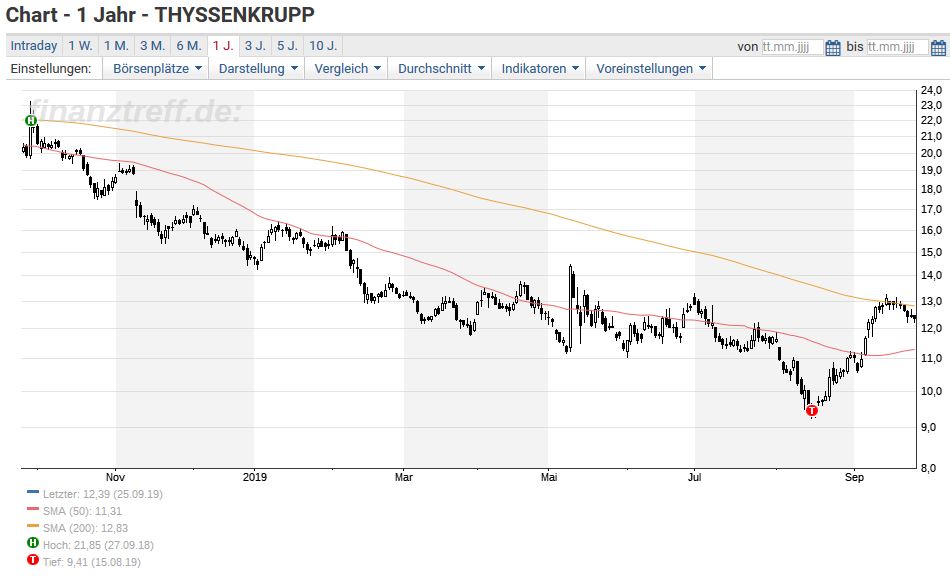The image size is (950, 579).
Task: Click the 'Einstellungen:' label
Action: pyautogui.click(x=51, y=68)
